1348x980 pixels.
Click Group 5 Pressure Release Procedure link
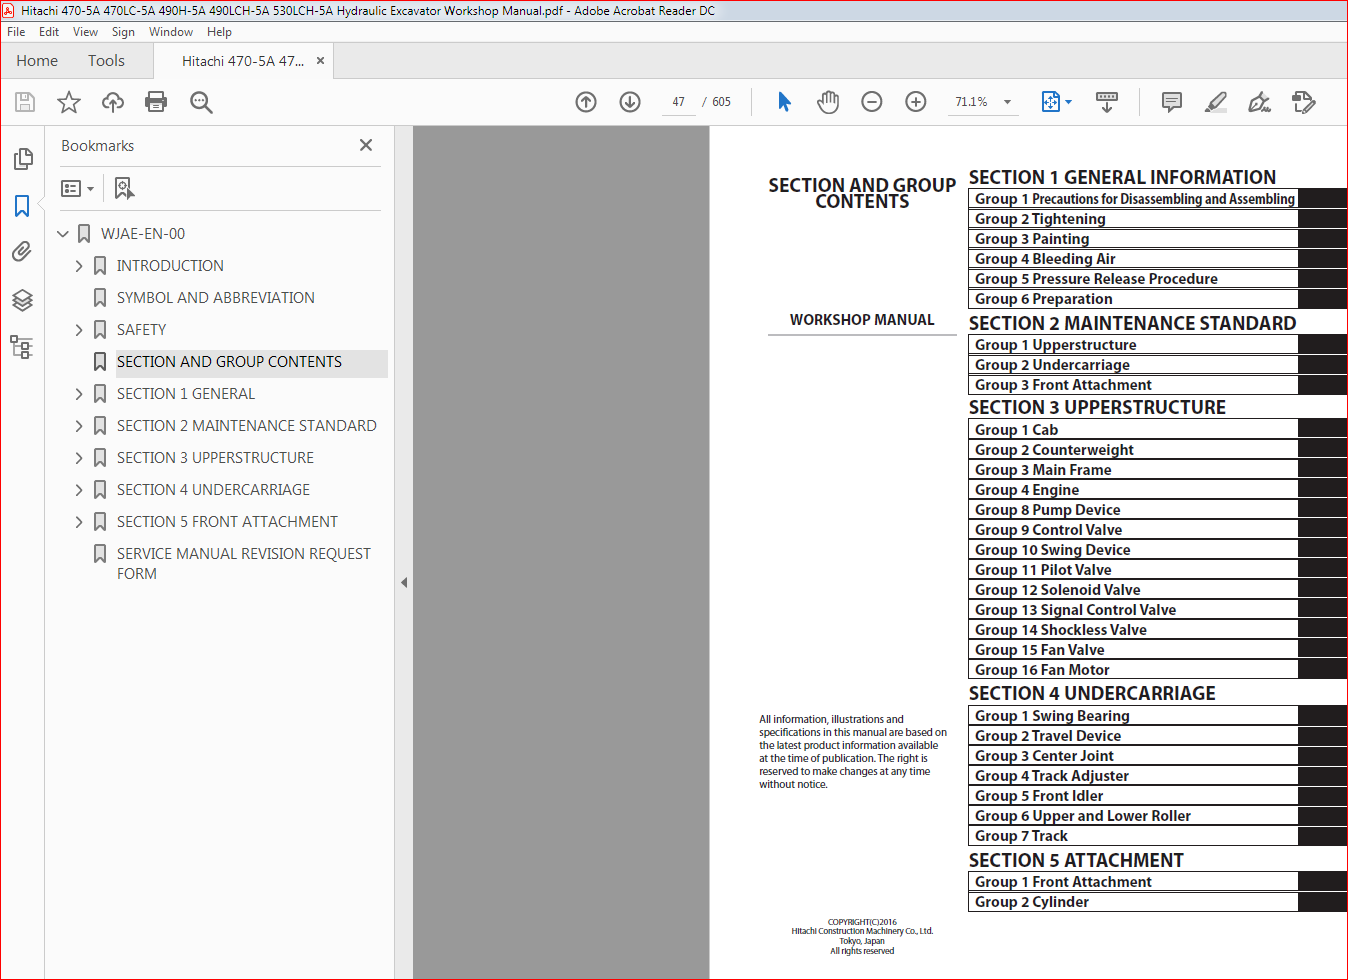click(1096, 279)
